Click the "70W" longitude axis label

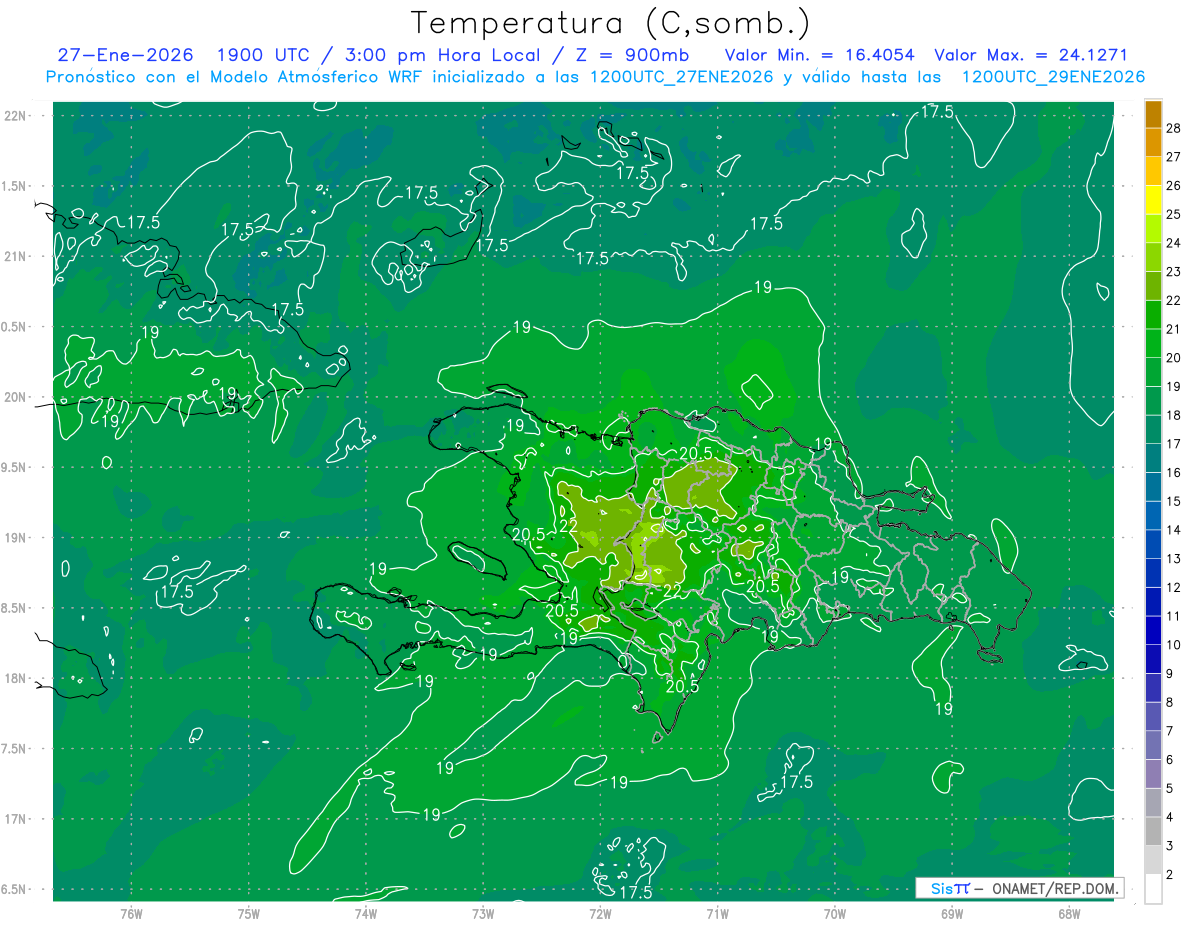click(835, 914)
